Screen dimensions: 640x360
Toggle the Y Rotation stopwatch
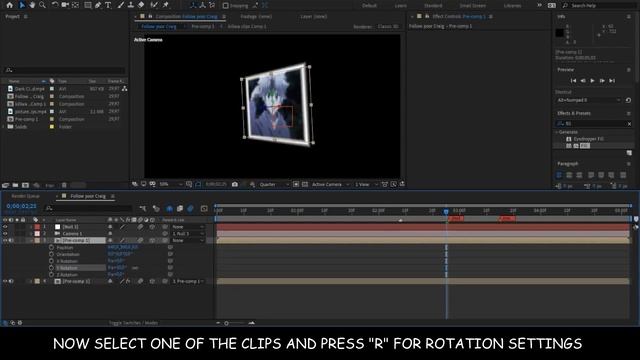(51, 268)
